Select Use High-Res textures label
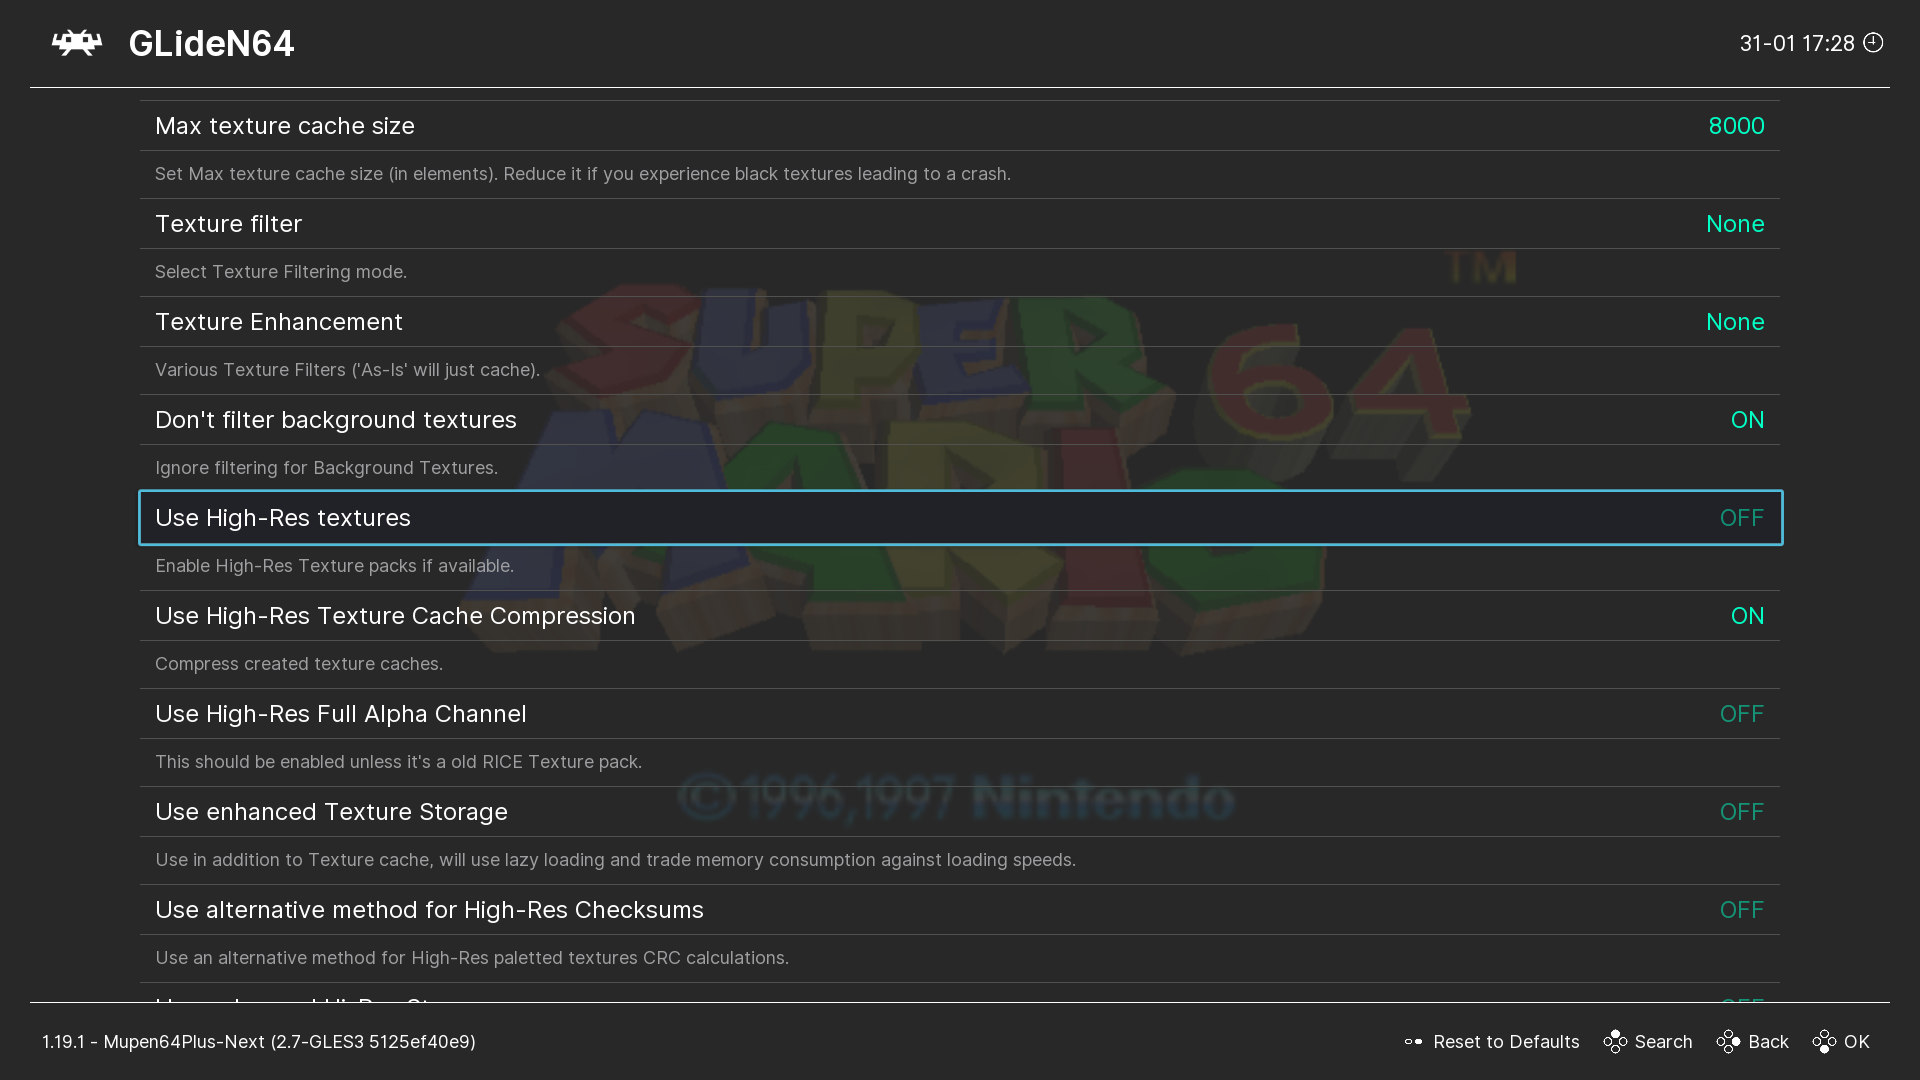Screen dimensions: 1920x1080 [283, 518]
